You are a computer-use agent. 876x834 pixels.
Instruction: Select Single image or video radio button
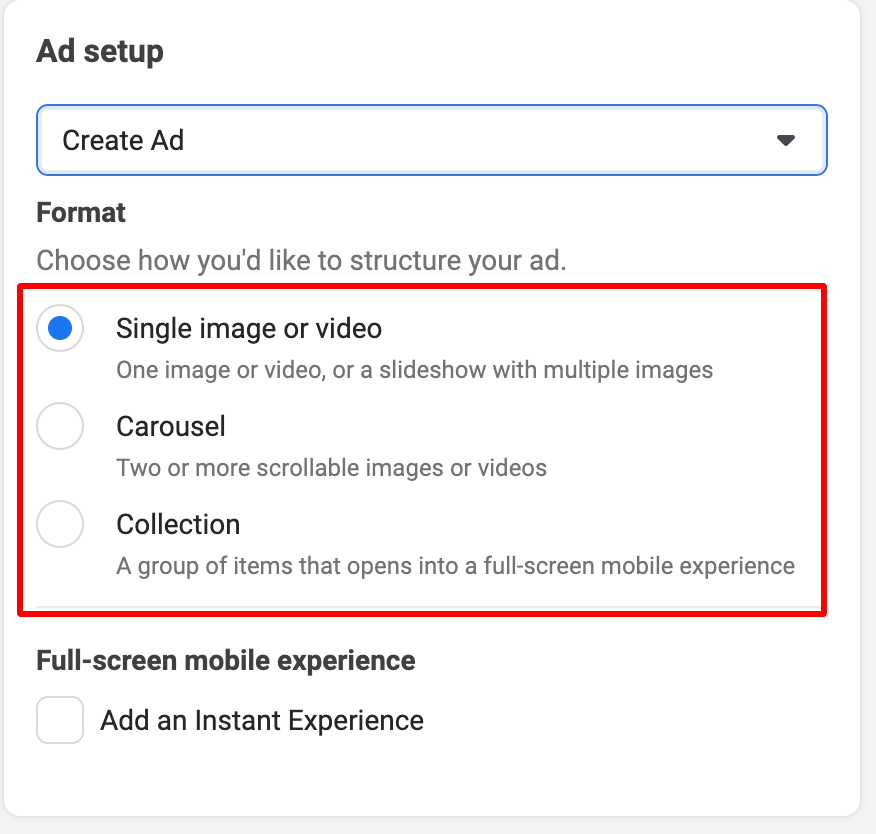(x=60, y=328)
